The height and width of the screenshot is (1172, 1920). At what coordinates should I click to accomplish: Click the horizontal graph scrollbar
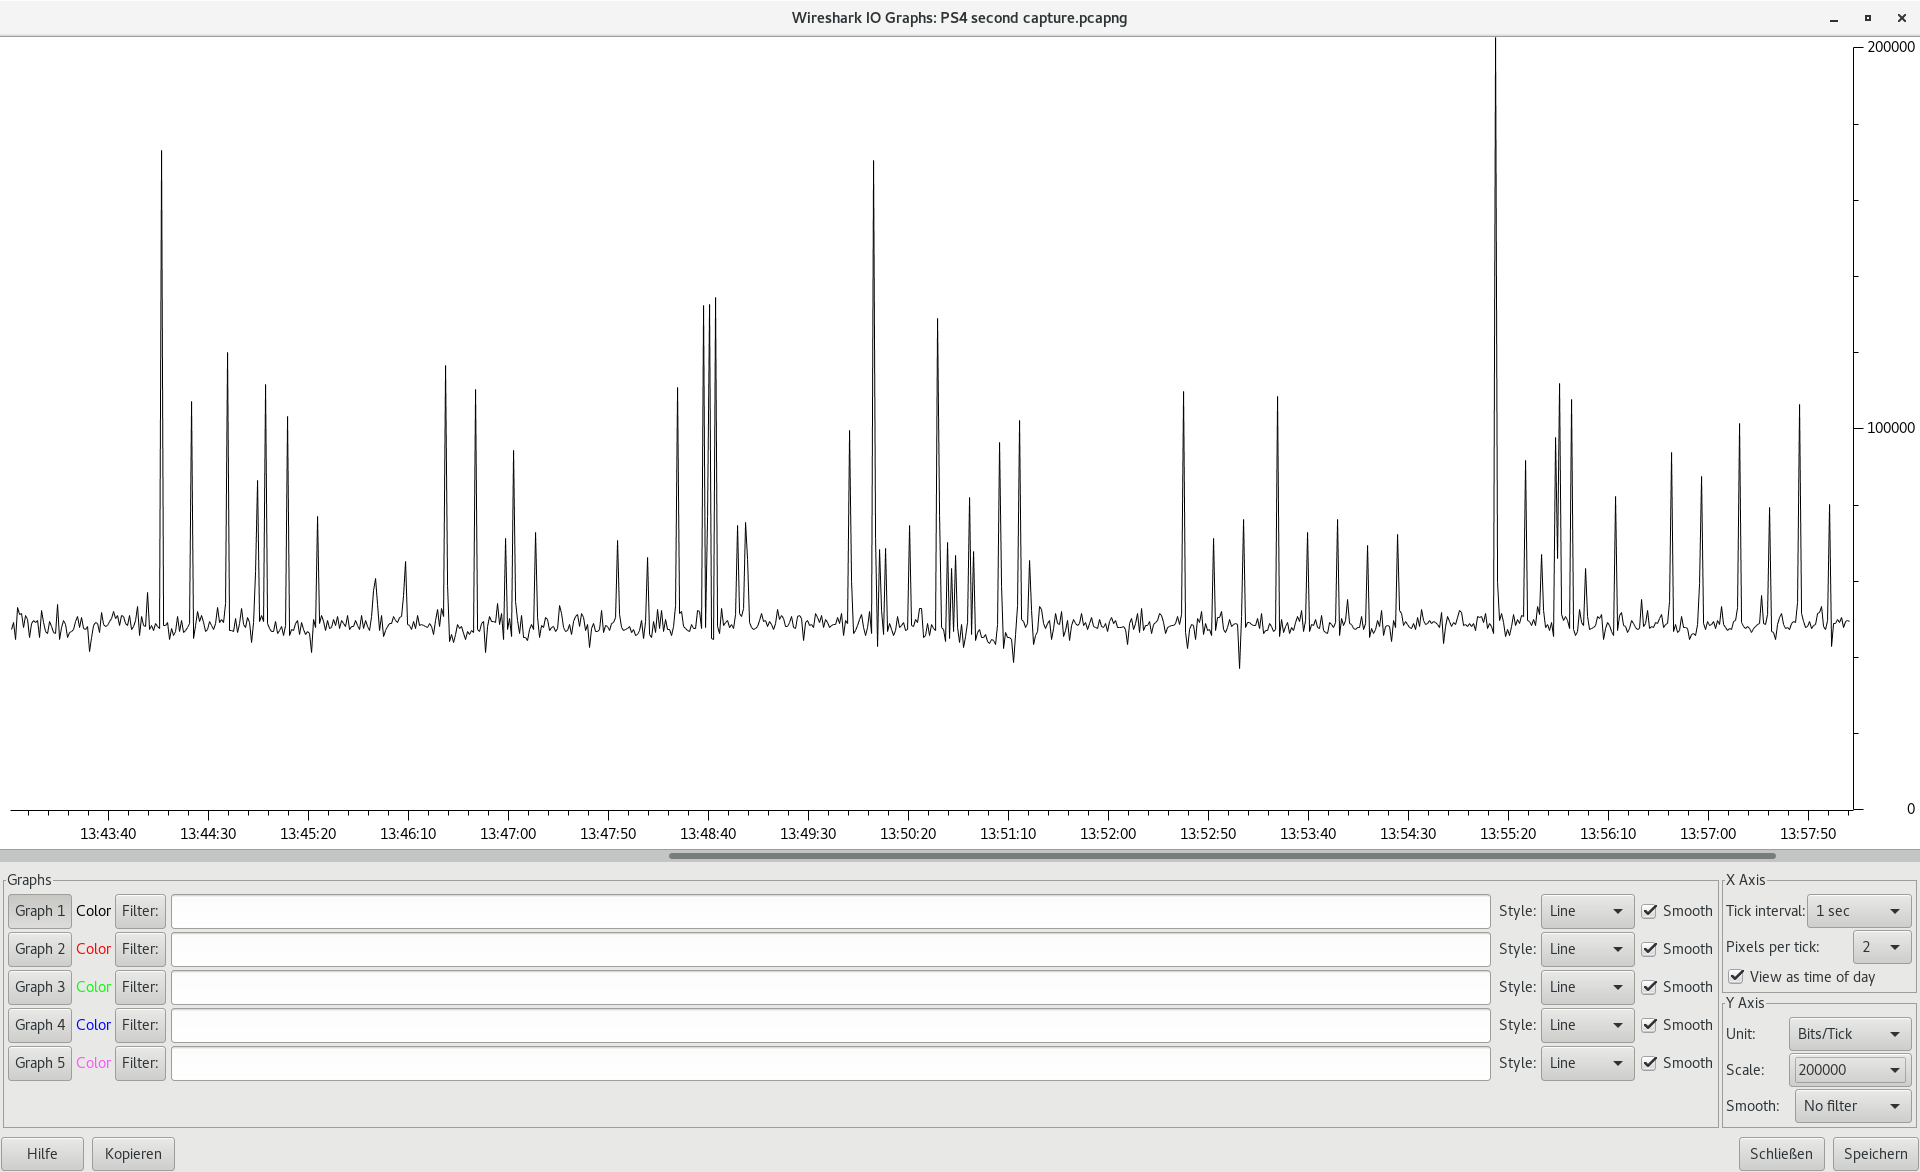point(1222,856)
